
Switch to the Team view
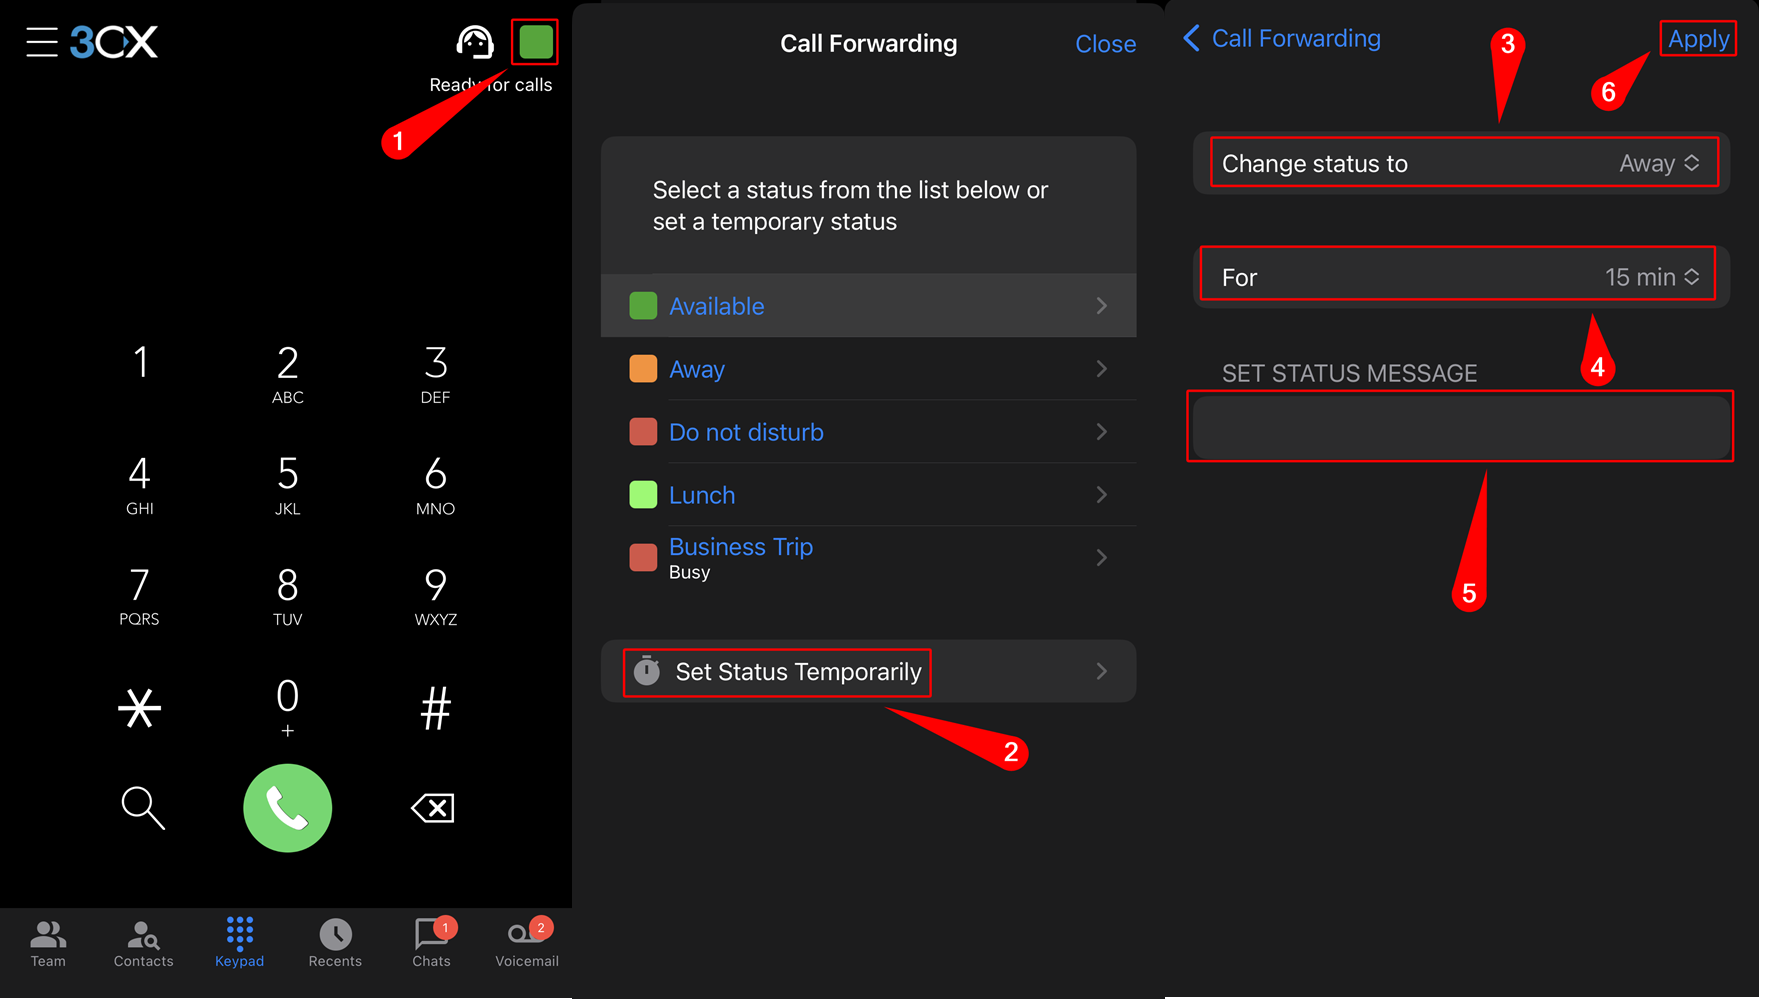point(47,941)
